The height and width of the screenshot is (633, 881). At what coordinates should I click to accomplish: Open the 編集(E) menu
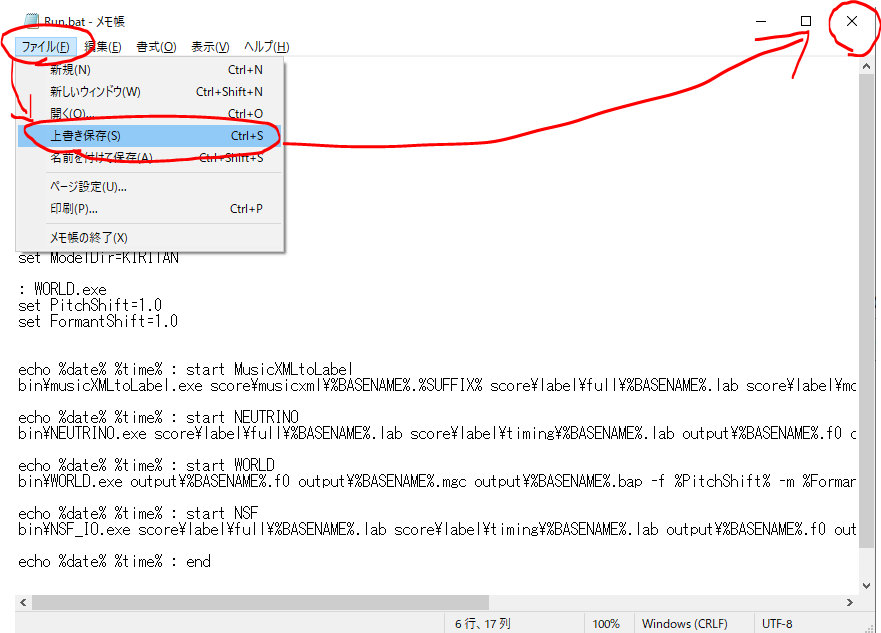click(x=103, y=47)
